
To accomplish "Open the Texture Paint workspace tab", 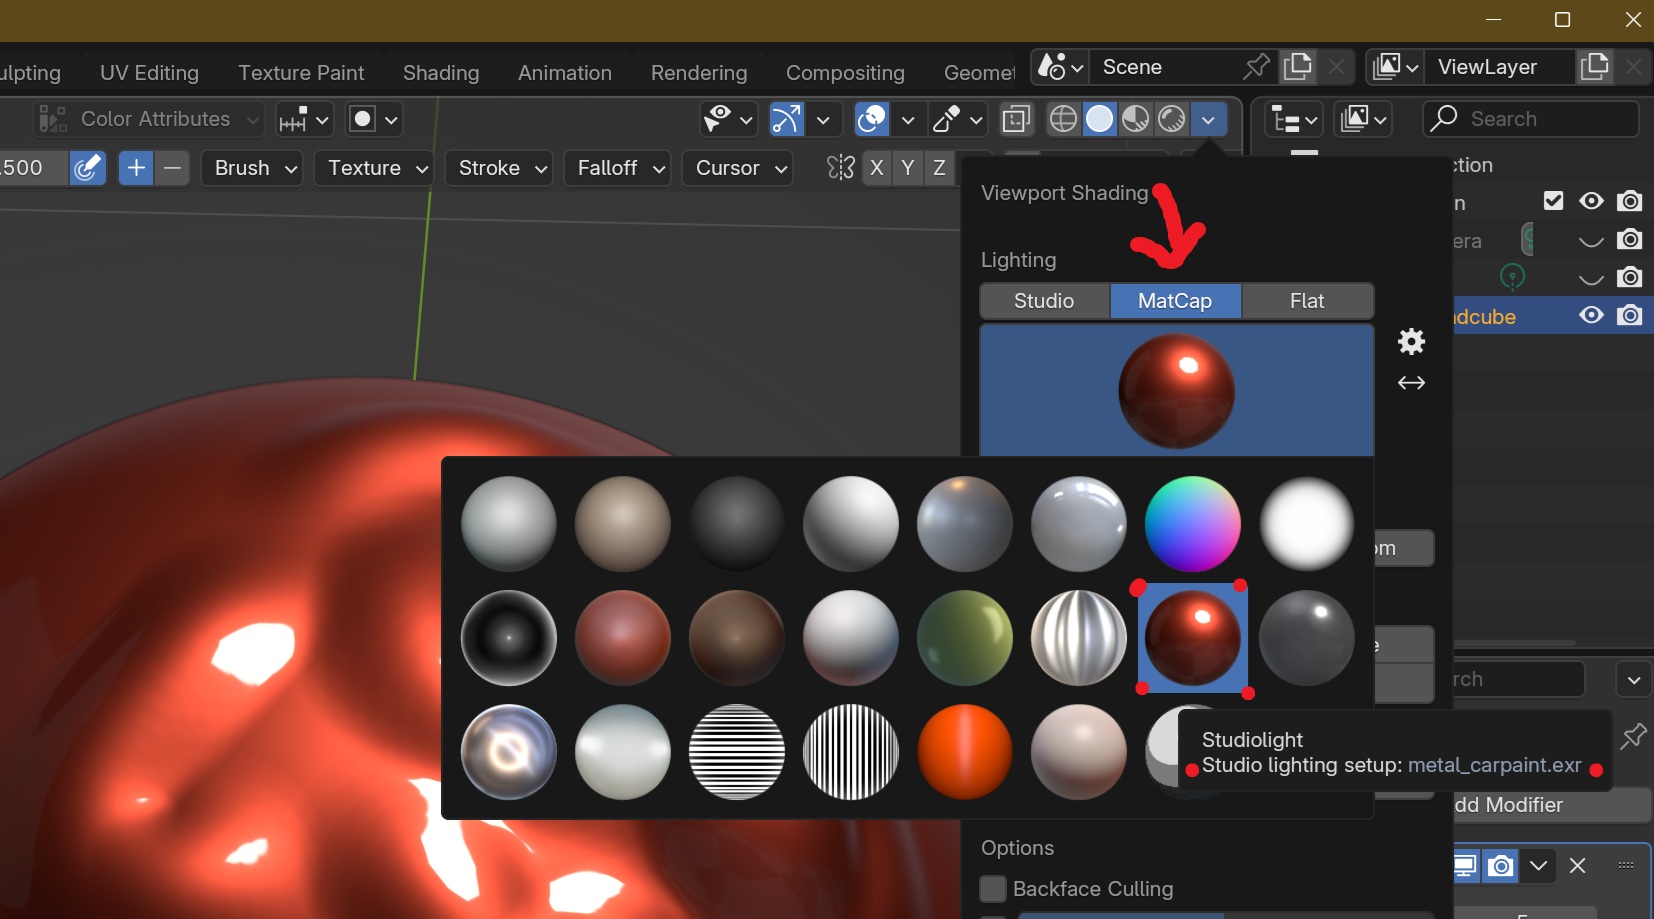I will click(301, 73).
